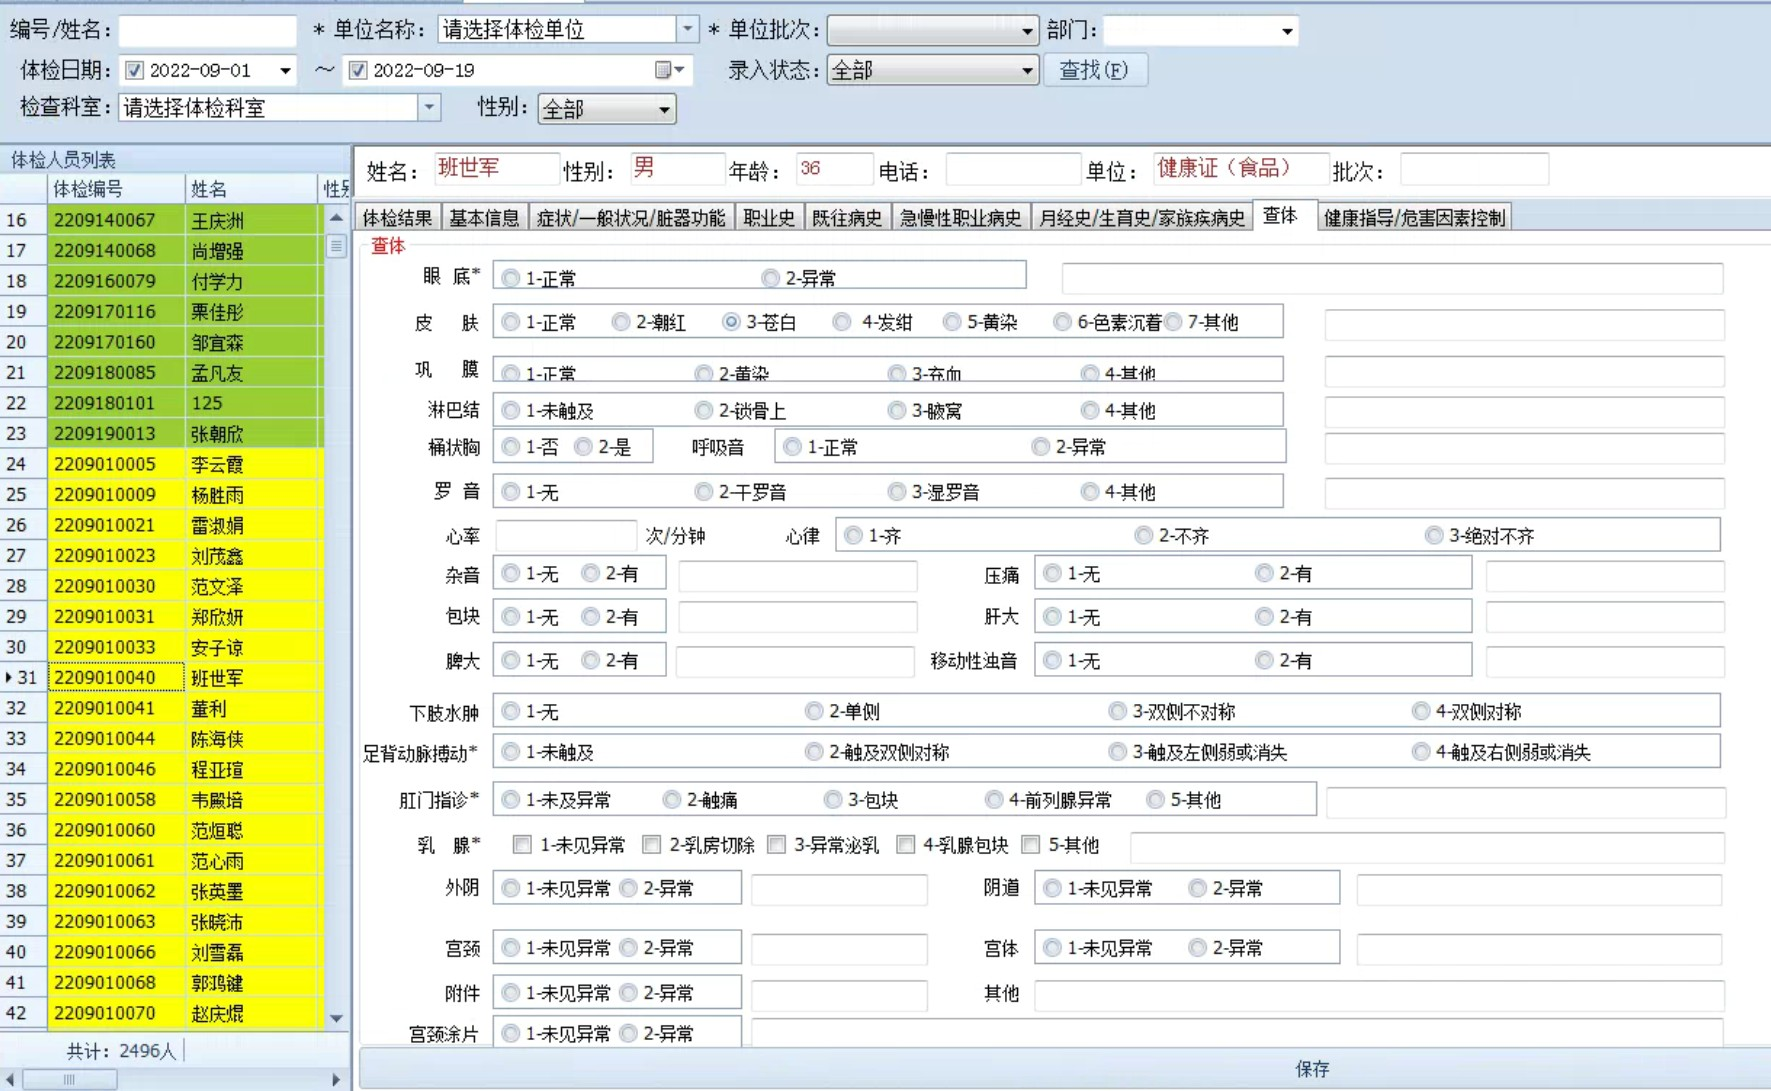The image size is (1771, 1091).
Task: Click the list scroll-up arrow
Action: coord(336,218)
